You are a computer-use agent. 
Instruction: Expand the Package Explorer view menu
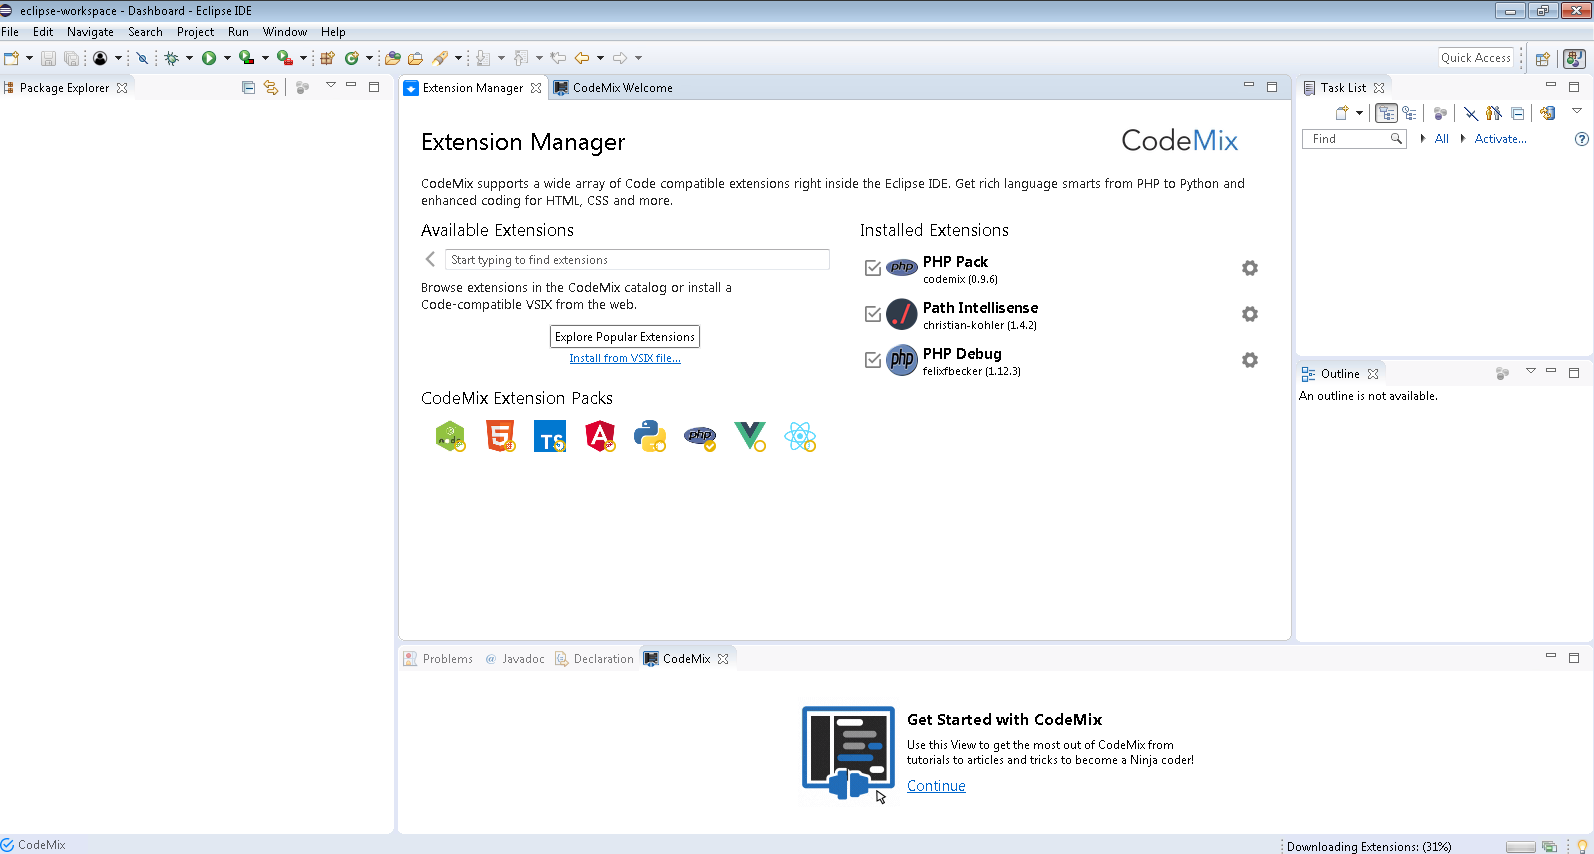(x=331, y=86)
